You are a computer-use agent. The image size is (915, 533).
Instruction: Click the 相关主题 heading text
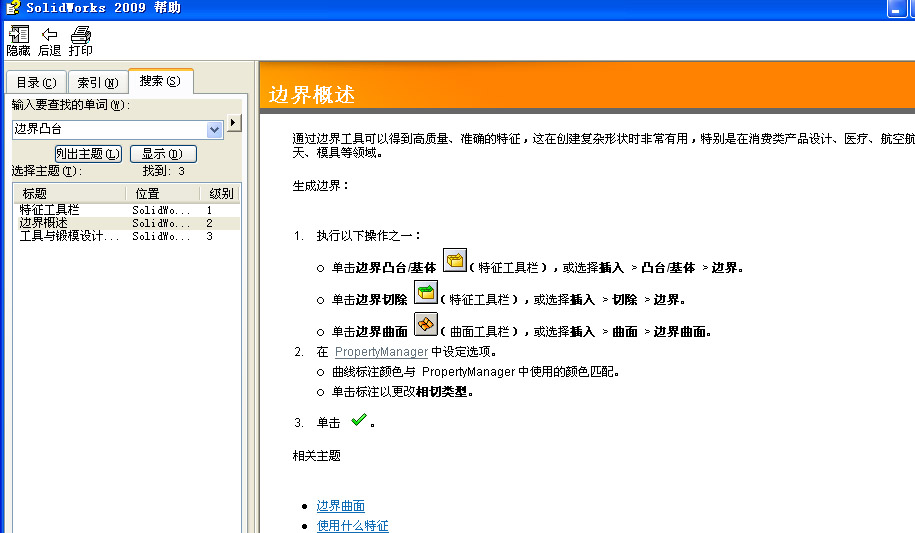[x=316, y=455]
